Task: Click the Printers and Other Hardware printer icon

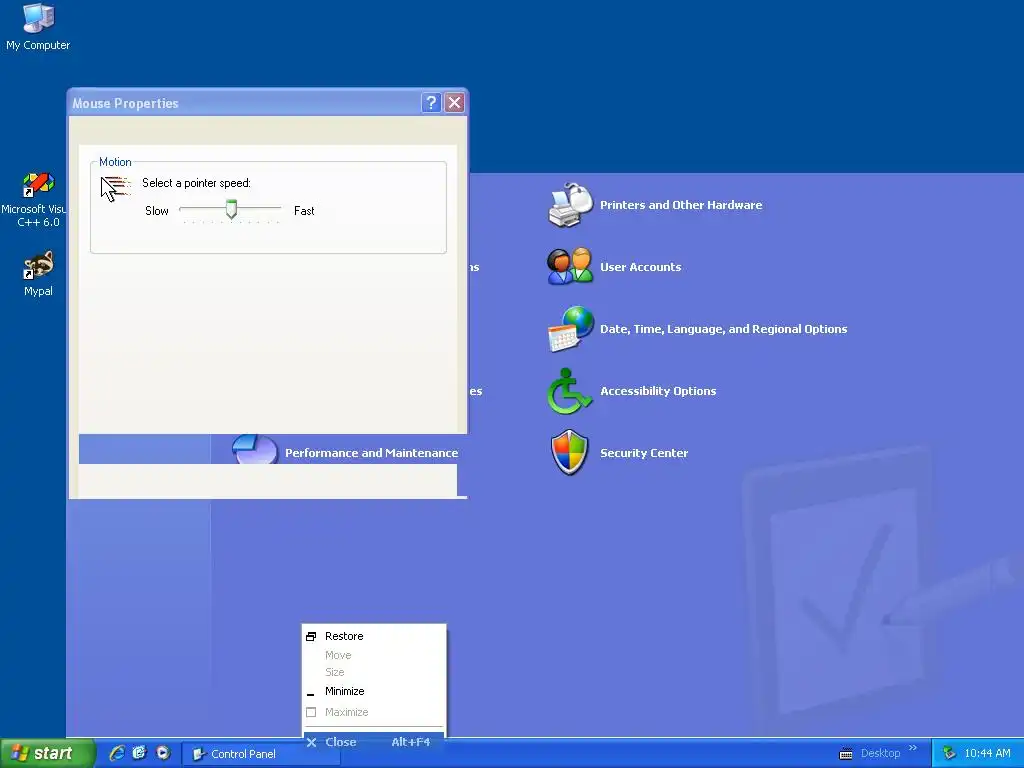Action: (x=570, y=205)
